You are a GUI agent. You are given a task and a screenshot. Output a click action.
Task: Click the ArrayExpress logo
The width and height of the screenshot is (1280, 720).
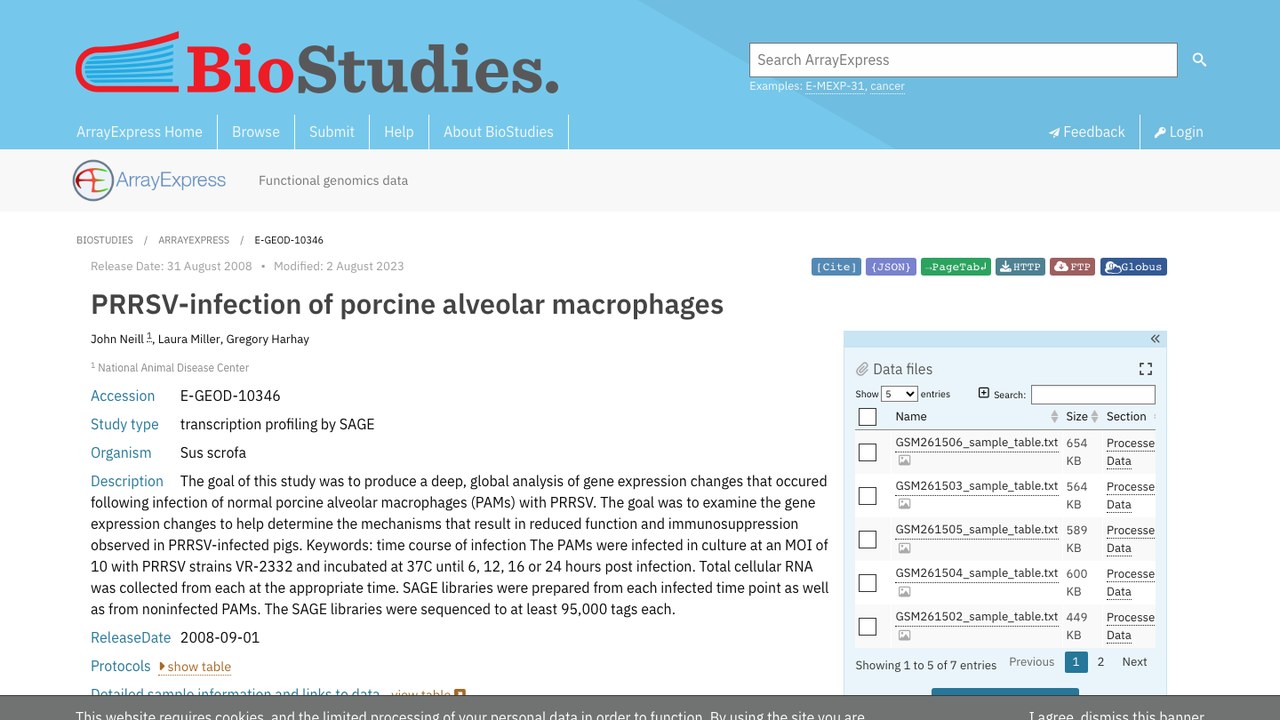click(x=150, y=181)
